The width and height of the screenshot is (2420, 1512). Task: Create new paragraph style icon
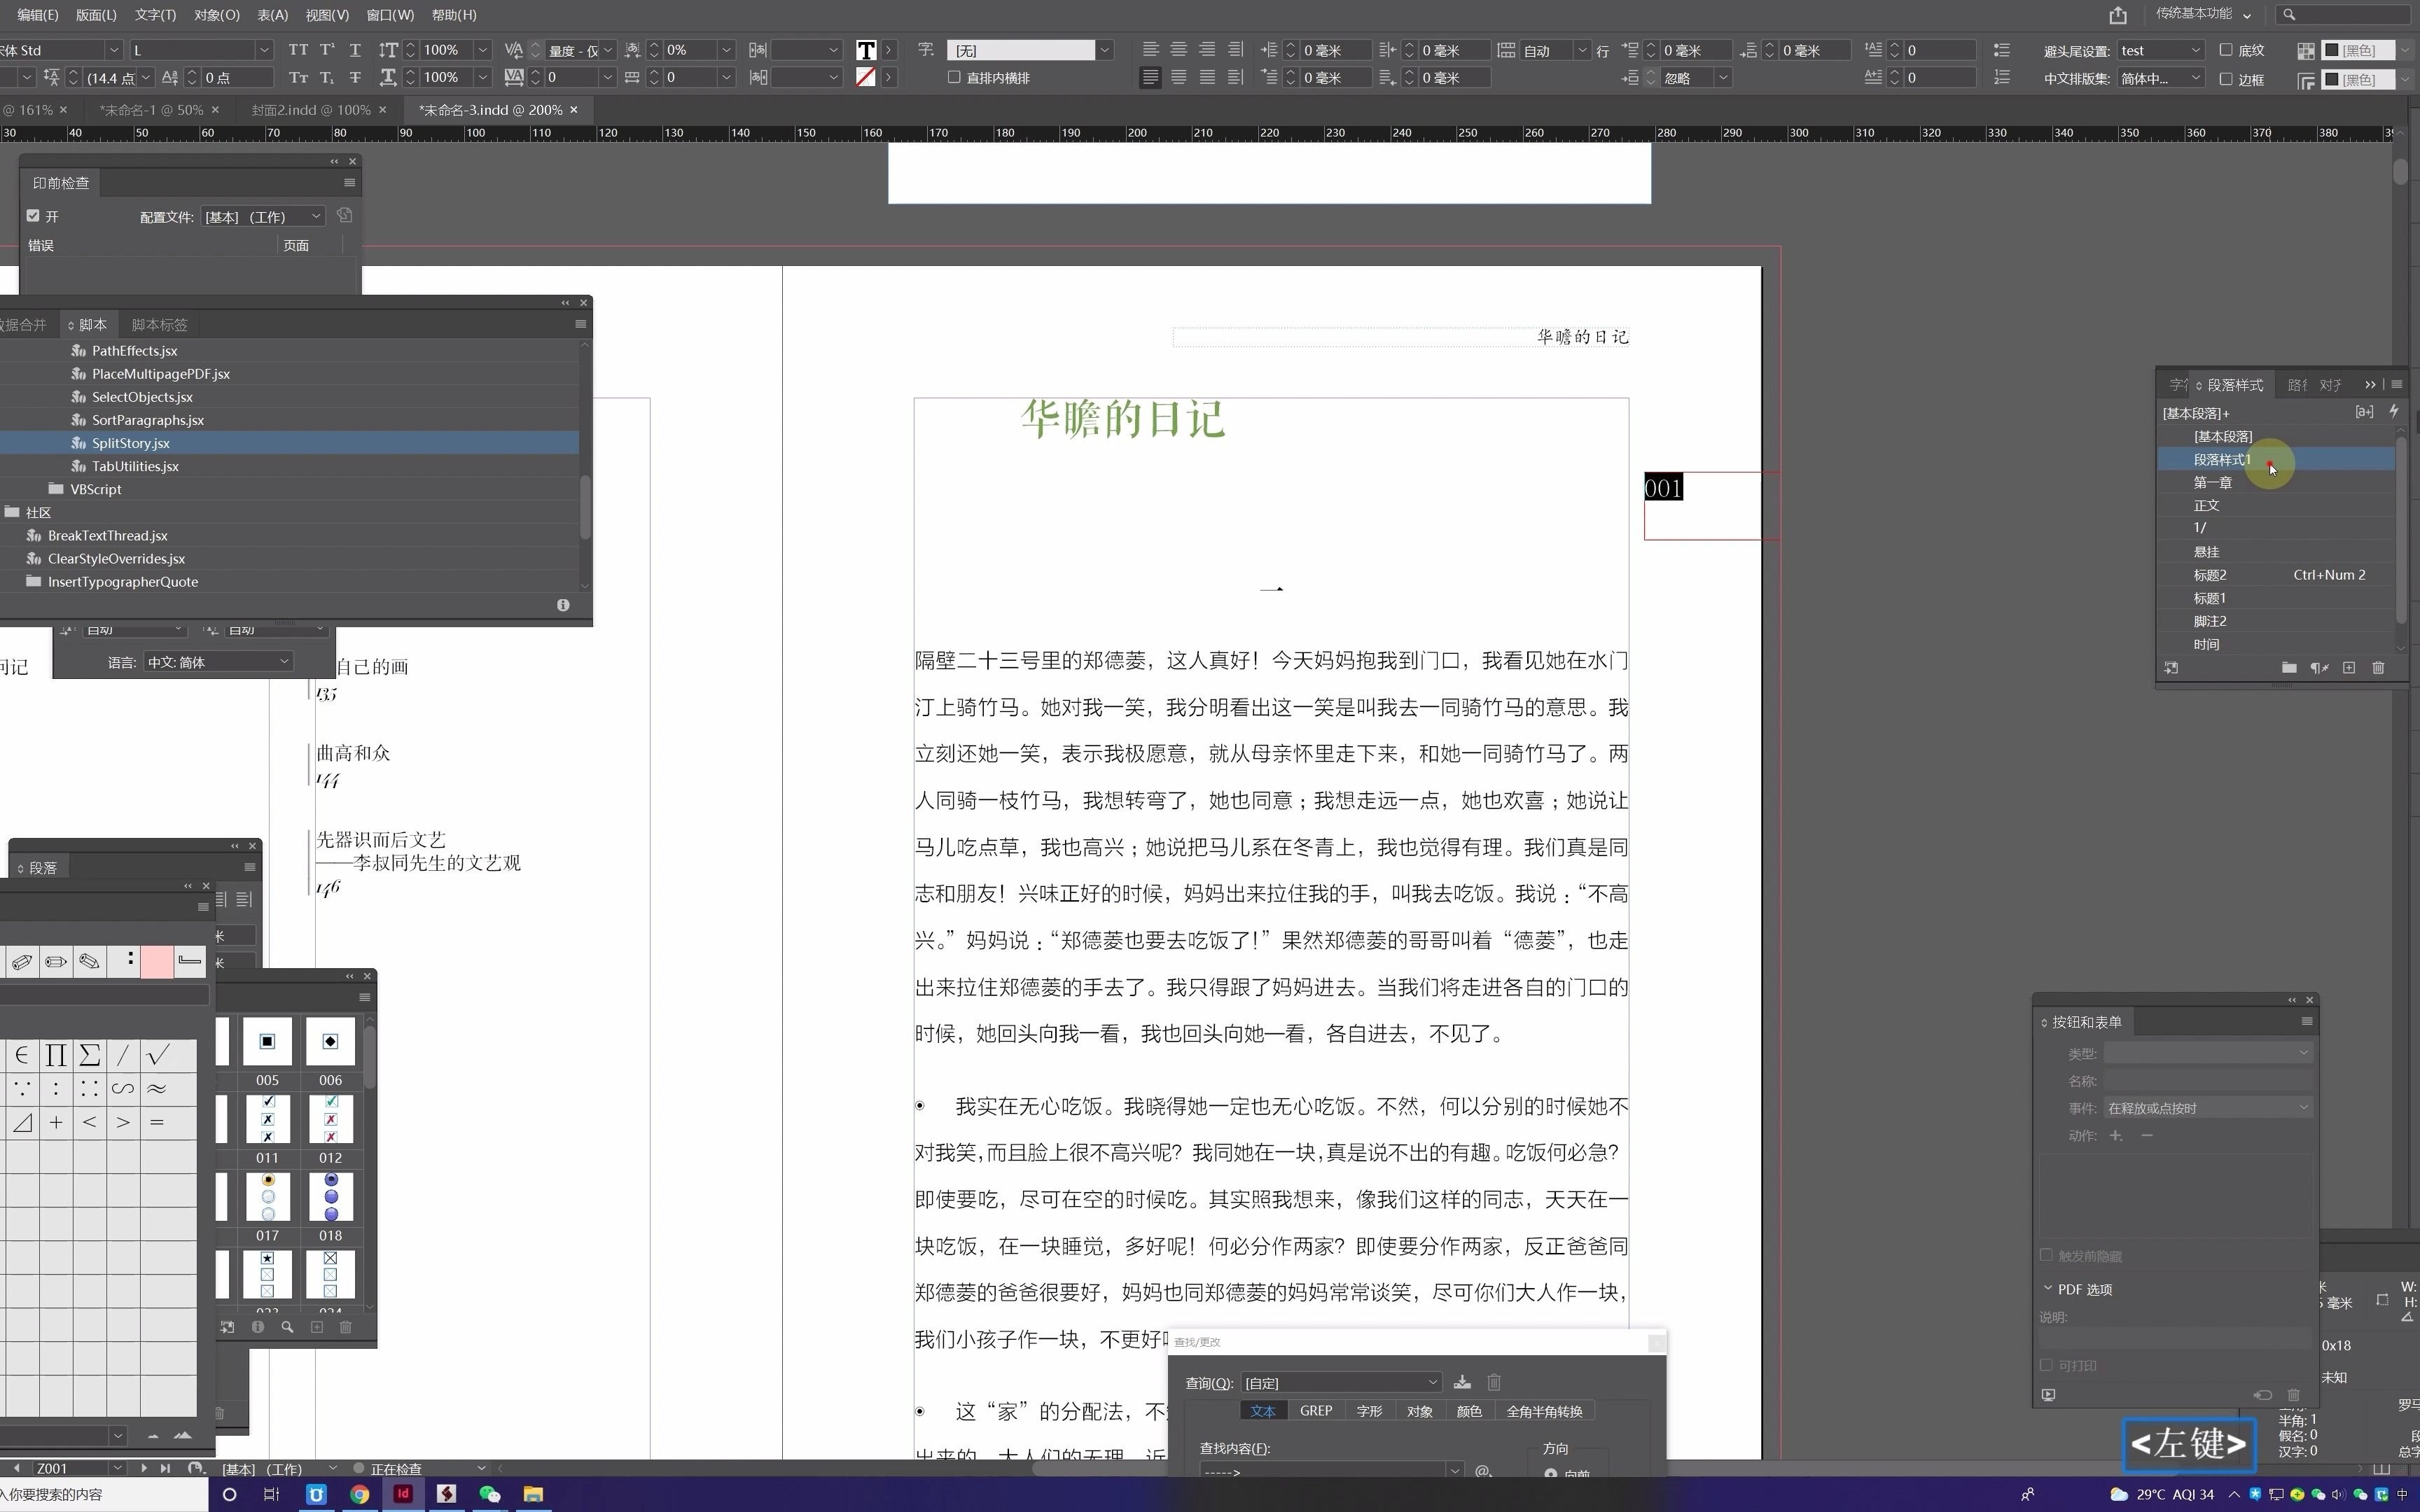(x=2349, y=668)
